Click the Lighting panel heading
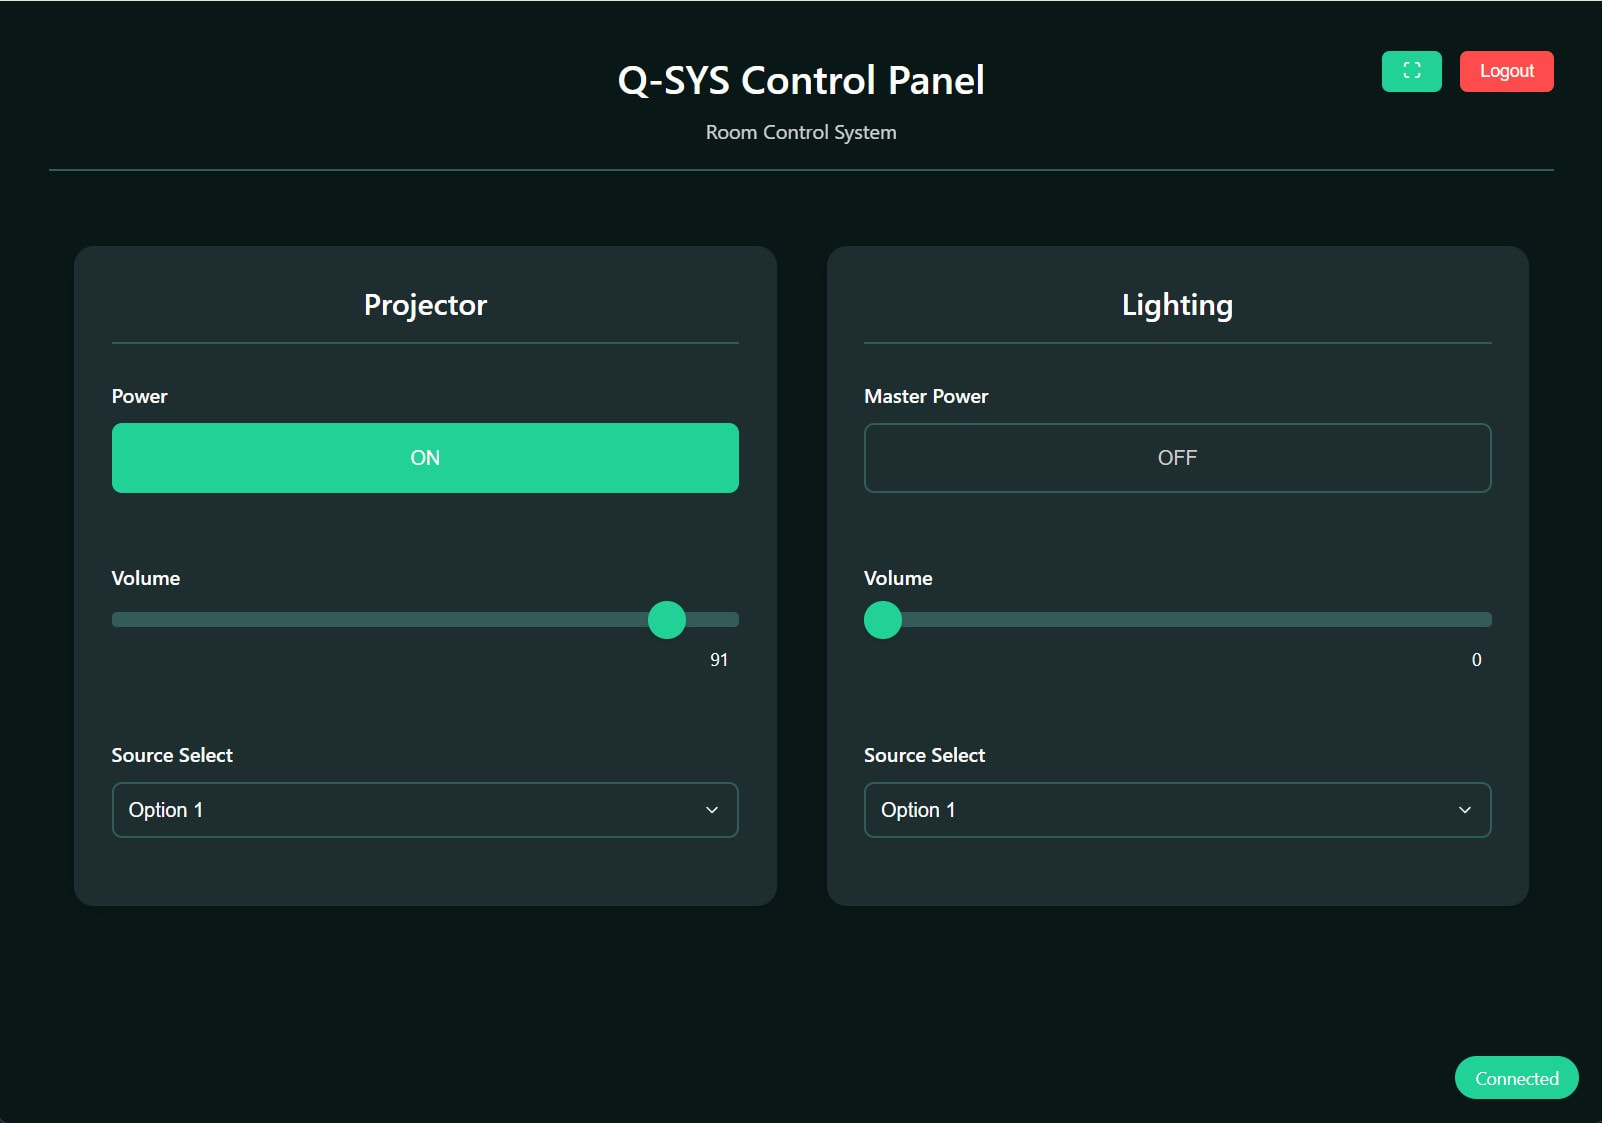 (1177, 305)
